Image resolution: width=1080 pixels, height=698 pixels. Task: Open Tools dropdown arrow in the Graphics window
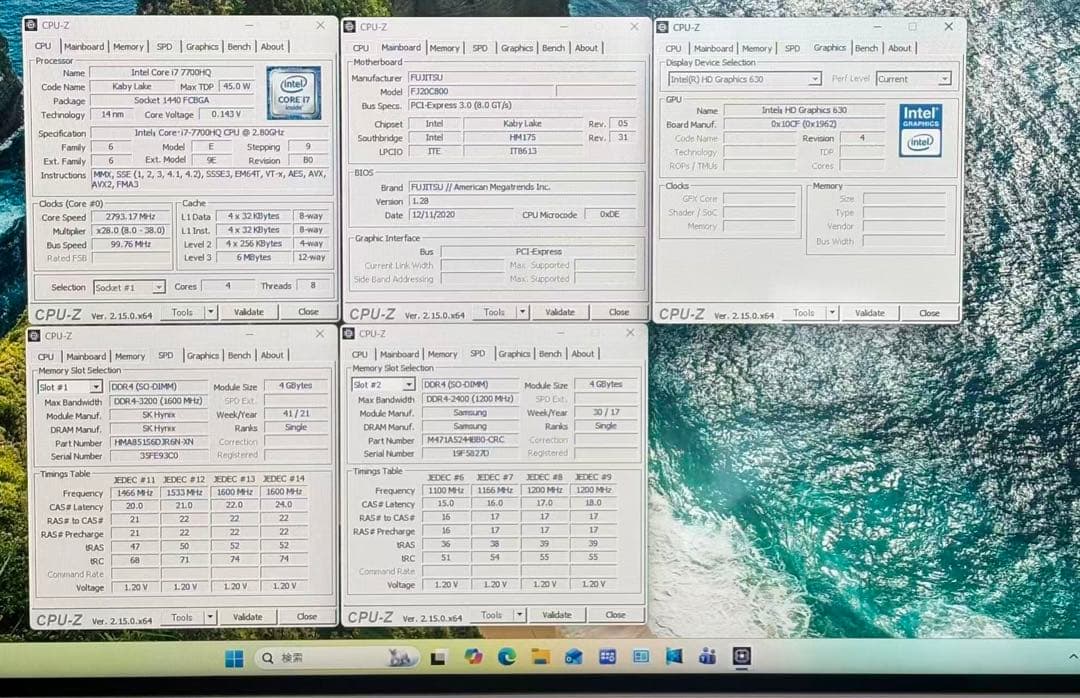[833, 313]
